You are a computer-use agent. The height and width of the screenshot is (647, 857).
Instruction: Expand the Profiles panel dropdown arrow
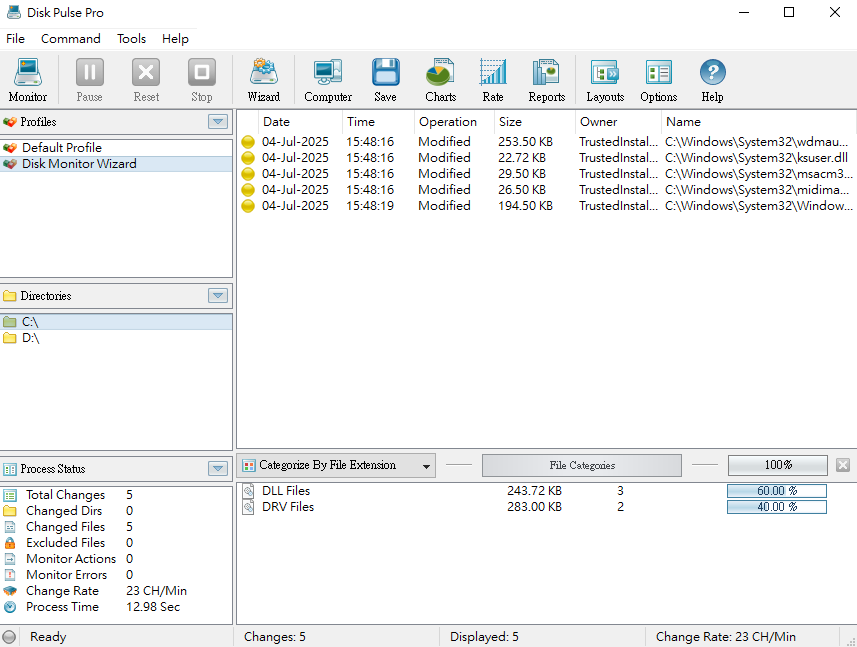tap(218, 121)
